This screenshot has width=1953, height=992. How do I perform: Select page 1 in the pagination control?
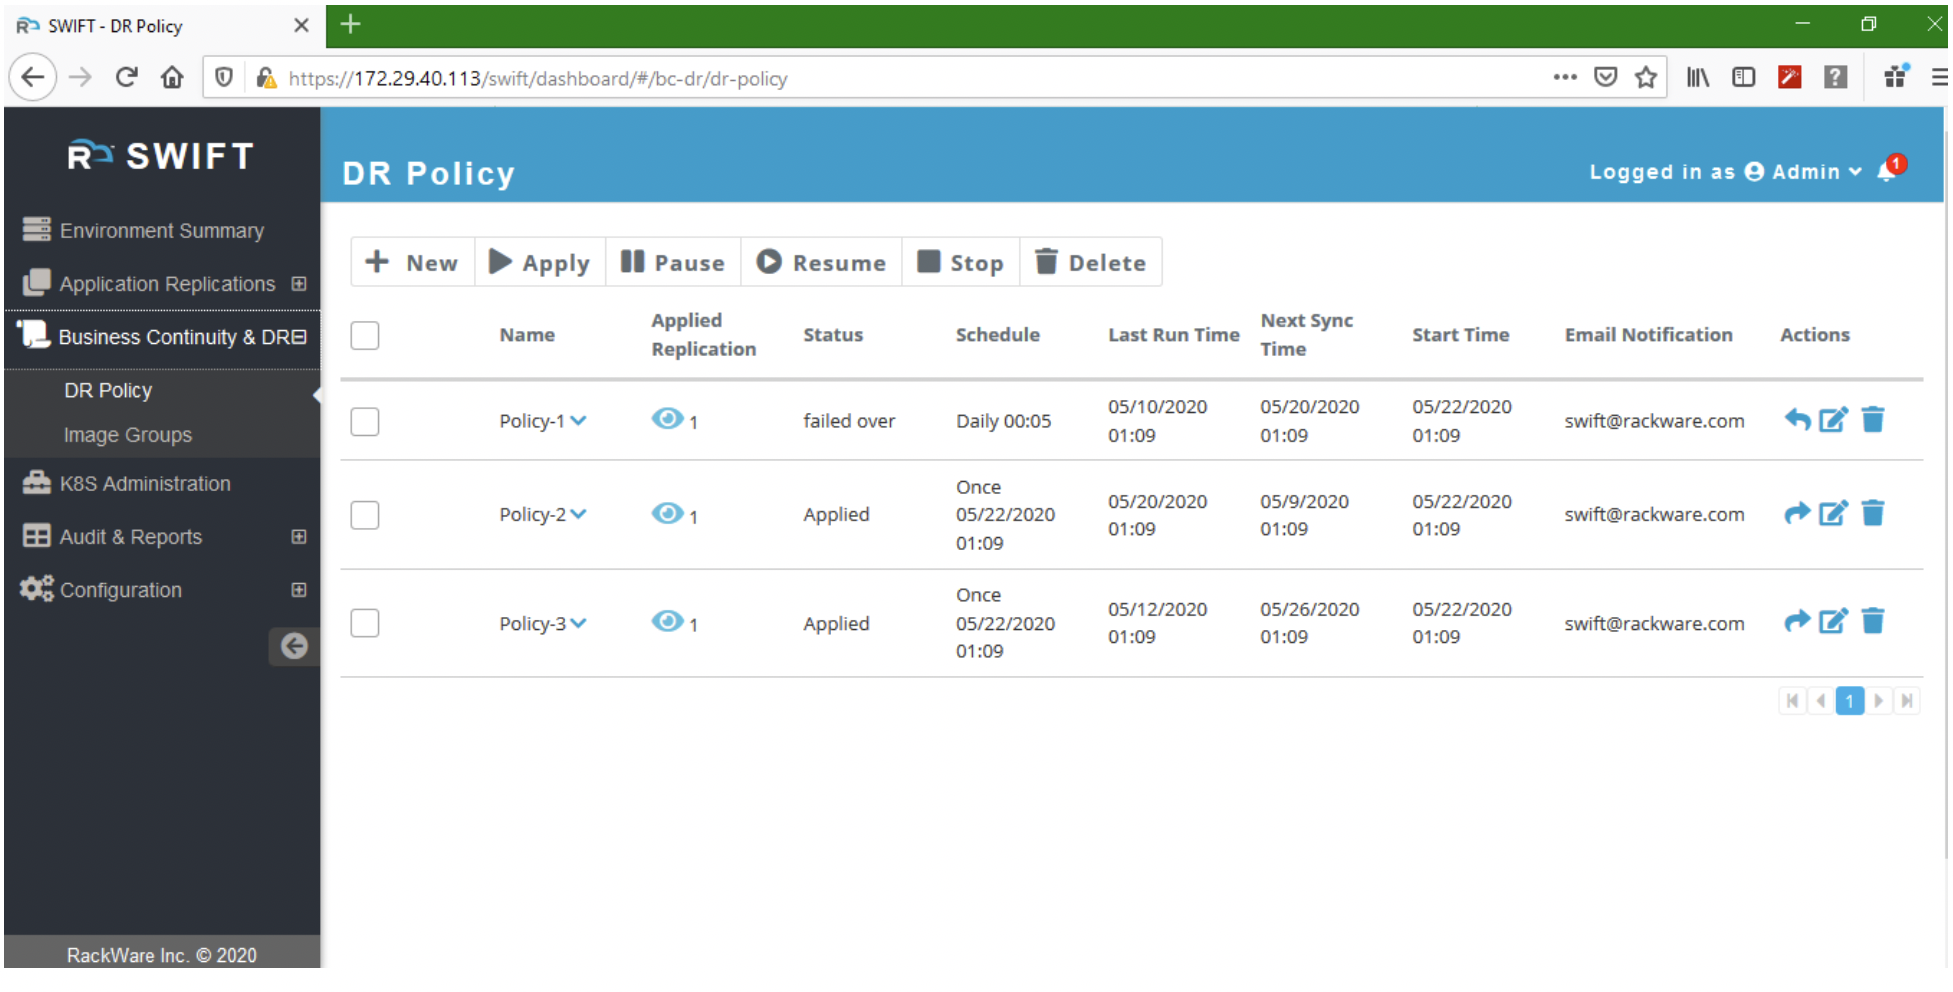[1850, 701]
